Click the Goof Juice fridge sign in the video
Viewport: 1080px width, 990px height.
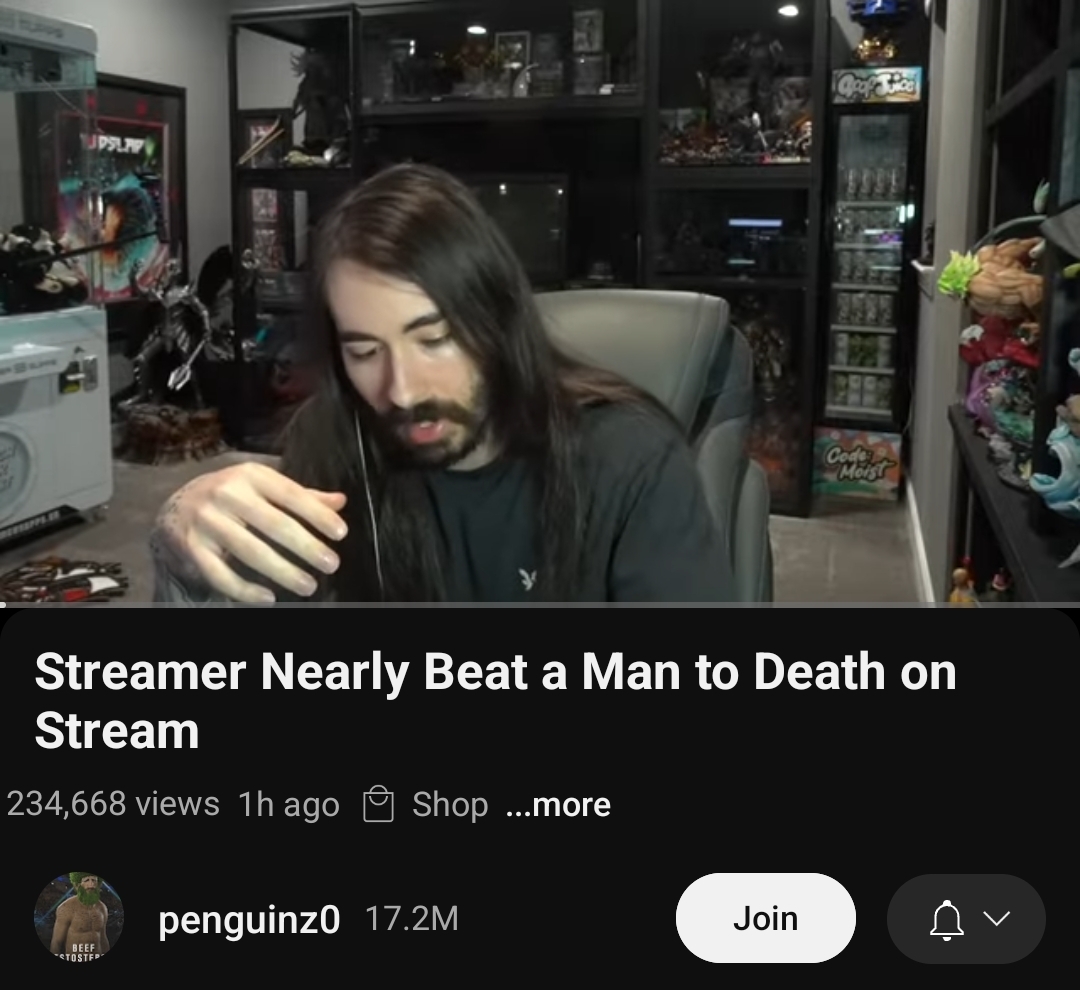[x=876, y=85]
